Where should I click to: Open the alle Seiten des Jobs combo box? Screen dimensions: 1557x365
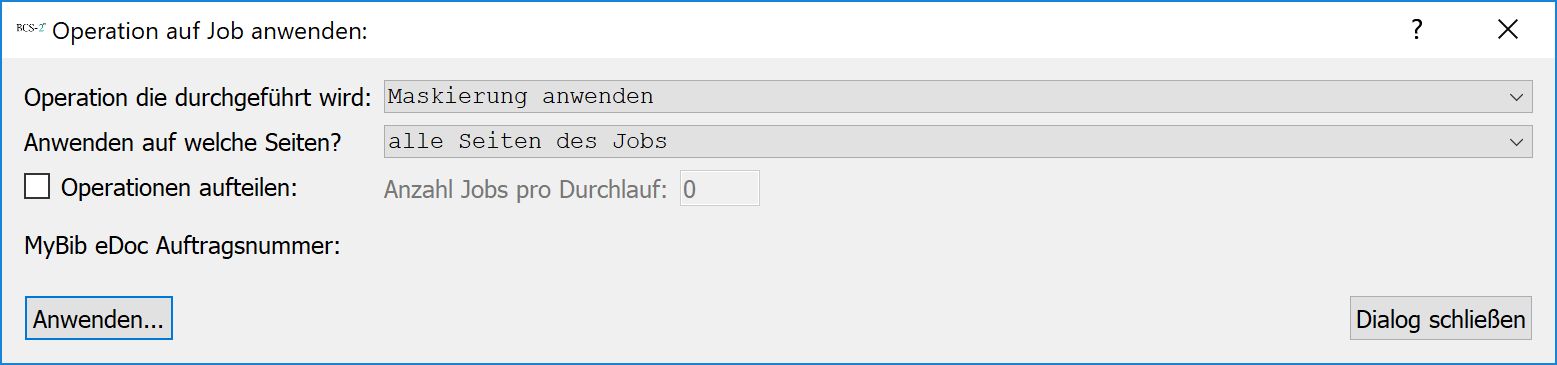(x=958, y=142)
